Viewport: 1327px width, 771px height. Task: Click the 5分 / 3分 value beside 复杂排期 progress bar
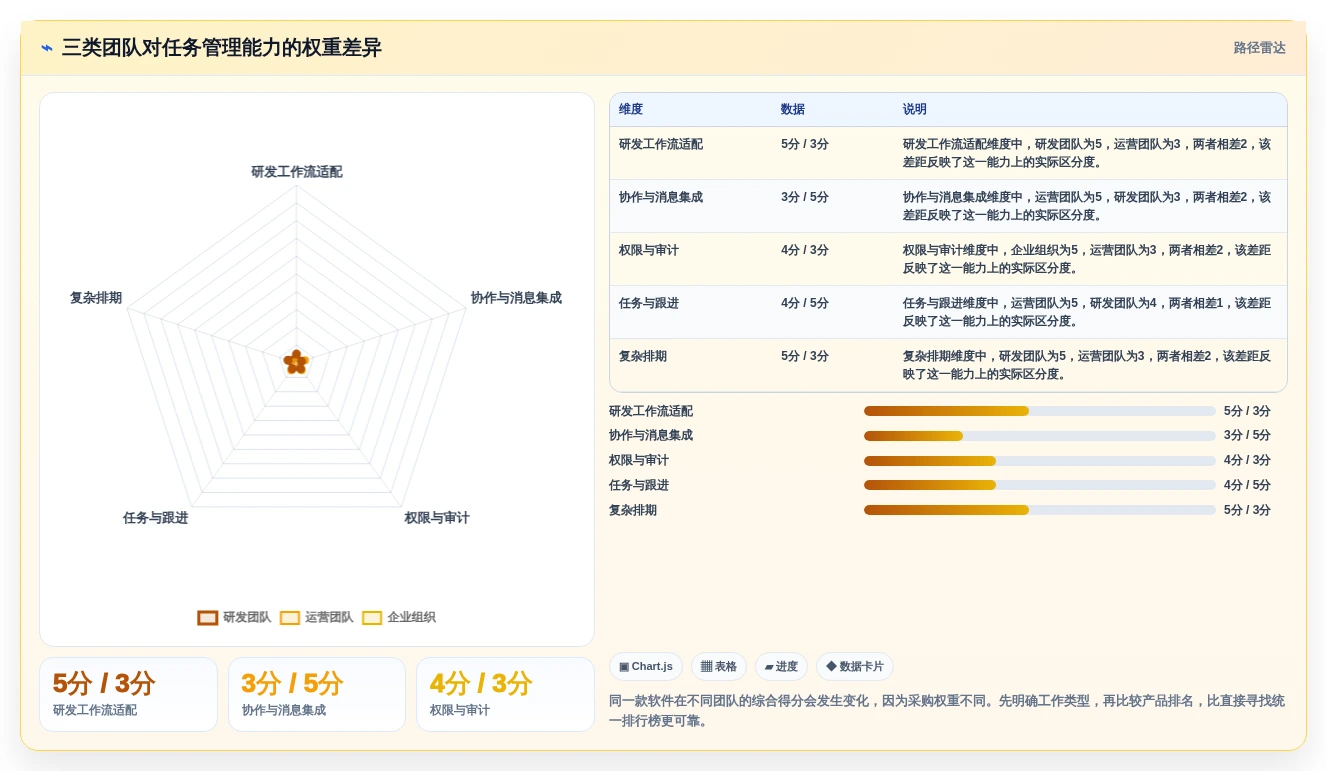click(x=1247, y=510)
